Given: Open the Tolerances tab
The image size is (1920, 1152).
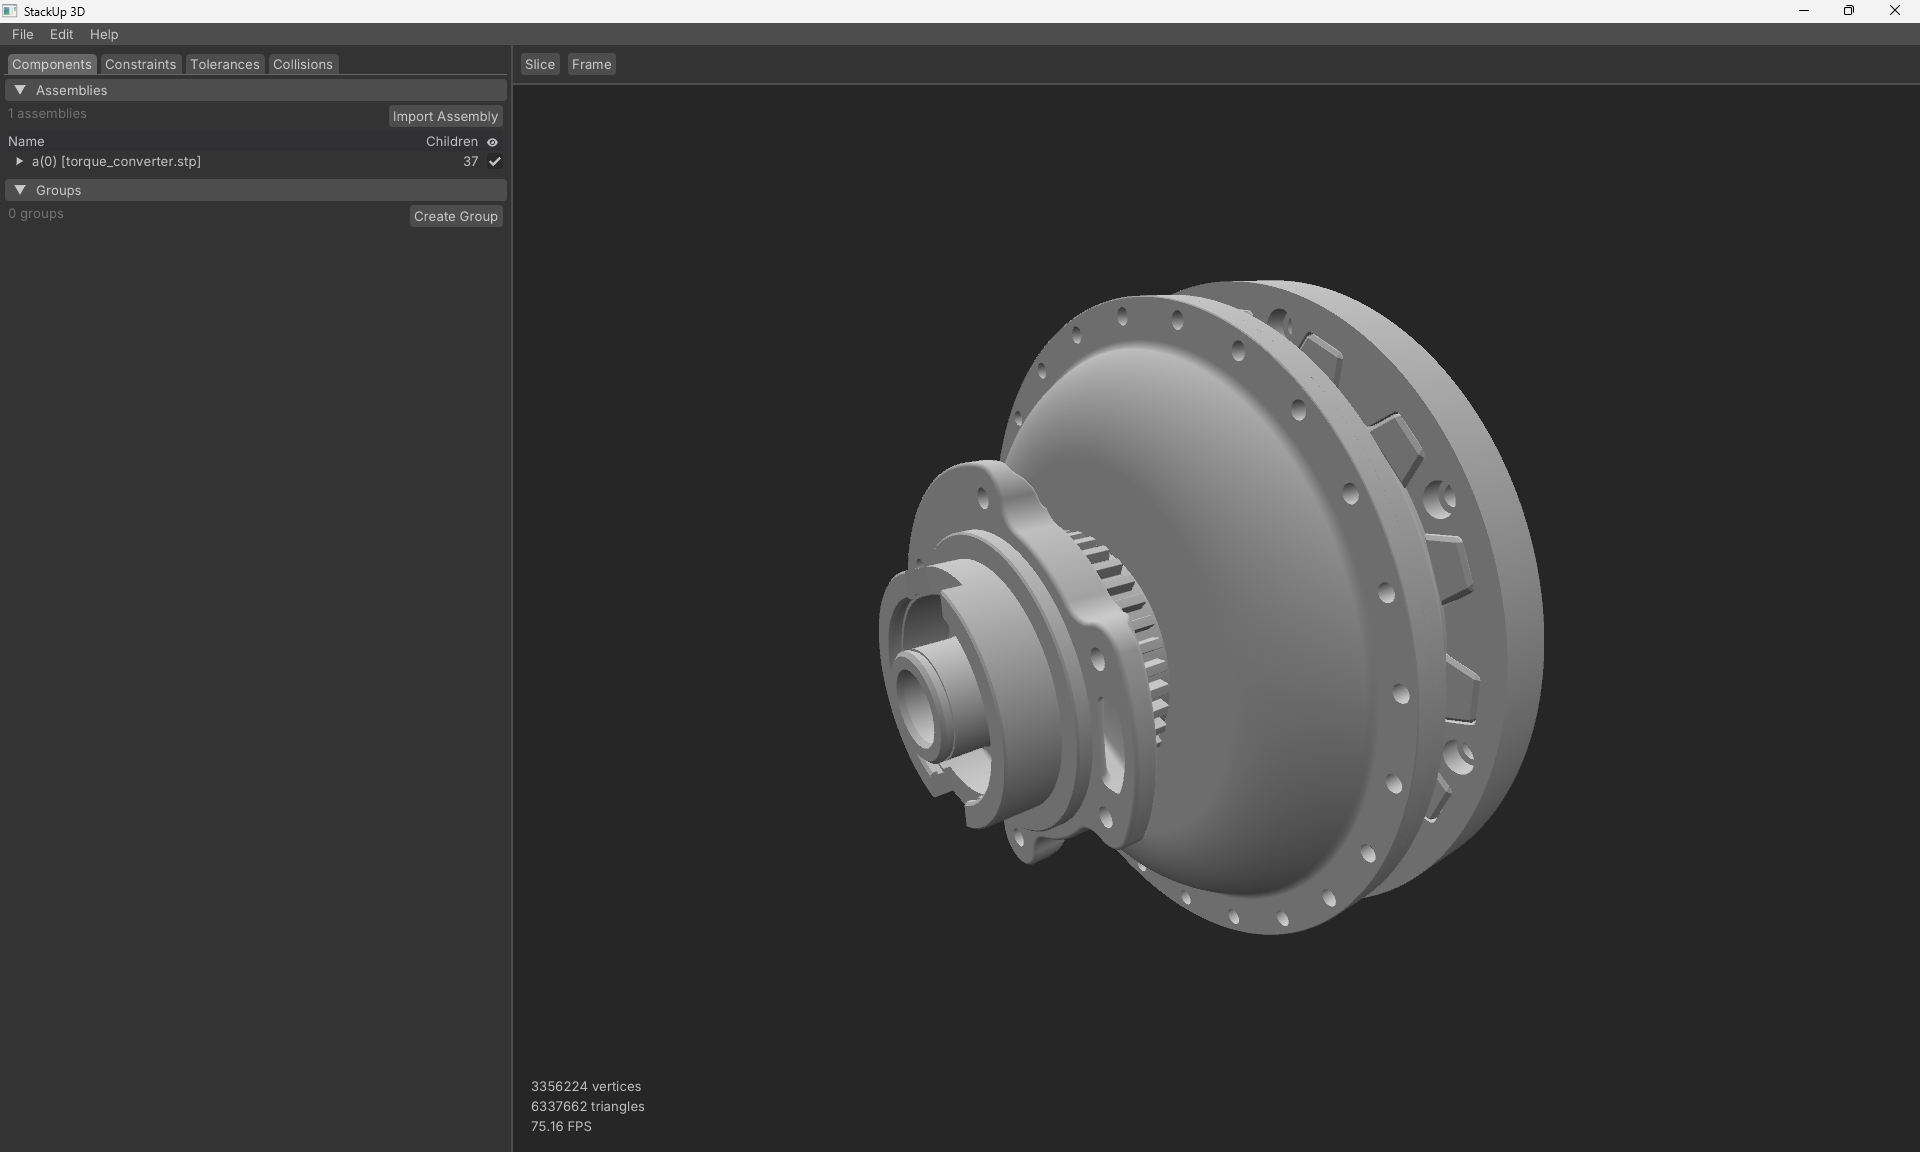Looking at the screenshot, I should [224, 64].
